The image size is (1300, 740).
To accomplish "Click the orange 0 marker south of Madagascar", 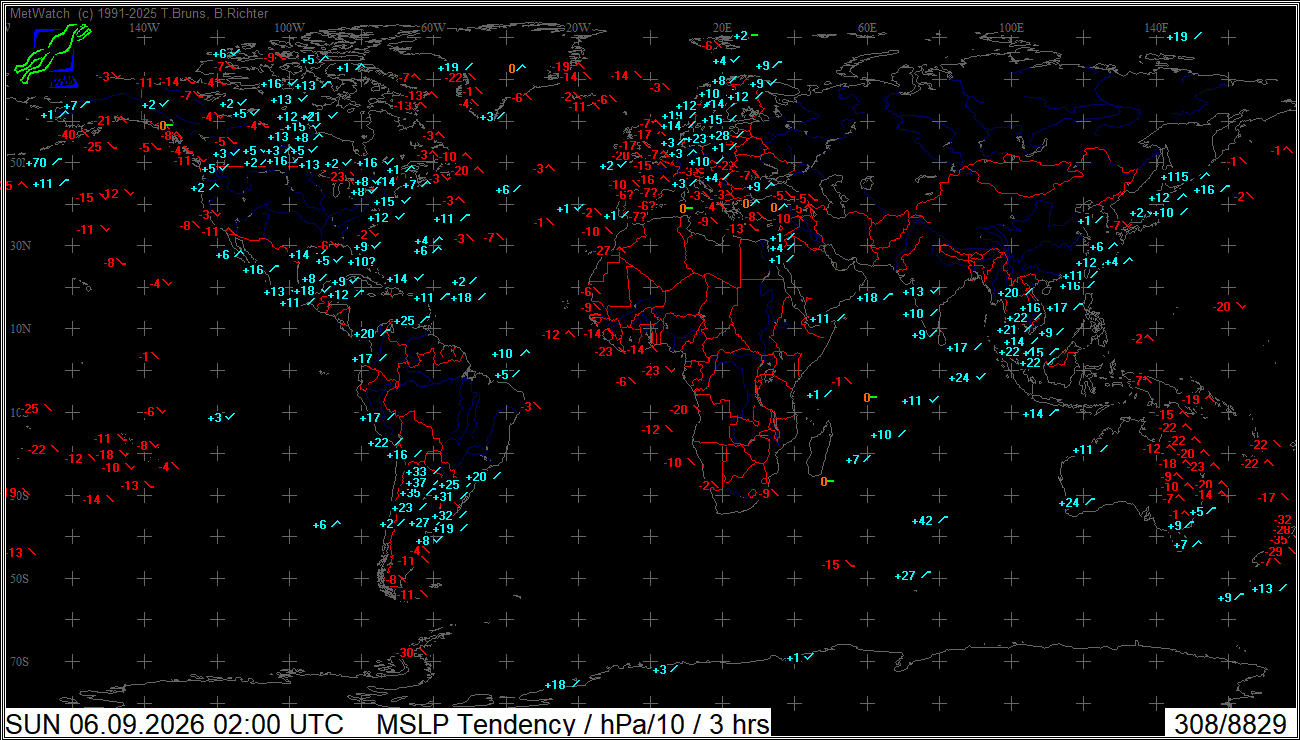I will [823, 482].
